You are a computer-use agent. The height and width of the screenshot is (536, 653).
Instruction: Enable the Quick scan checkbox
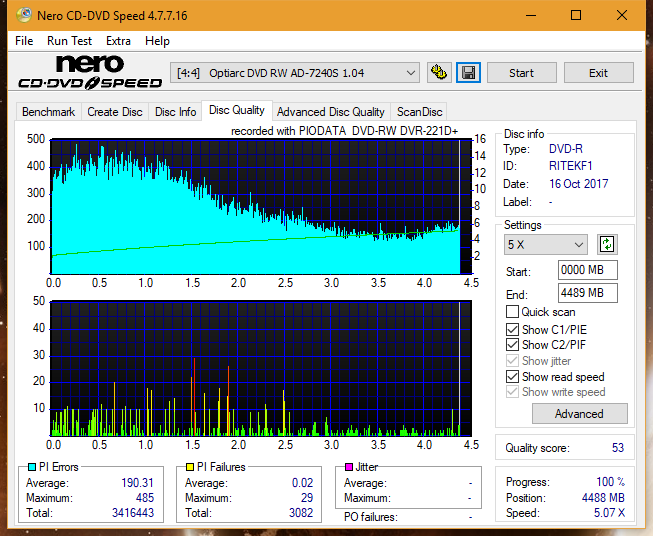[512, 312]
